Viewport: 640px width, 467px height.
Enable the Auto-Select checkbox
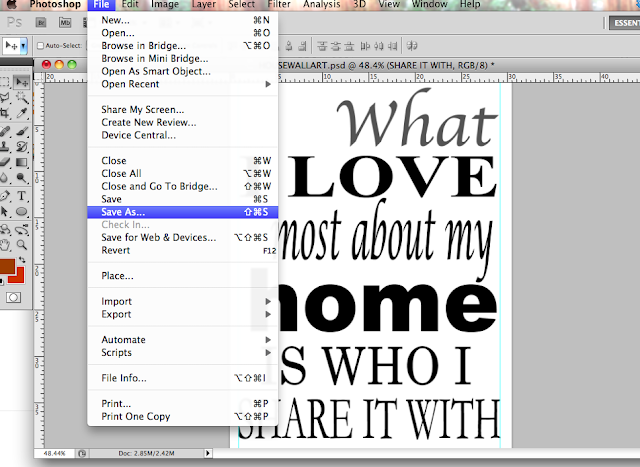pyautogui.click(x=41, y=45)
